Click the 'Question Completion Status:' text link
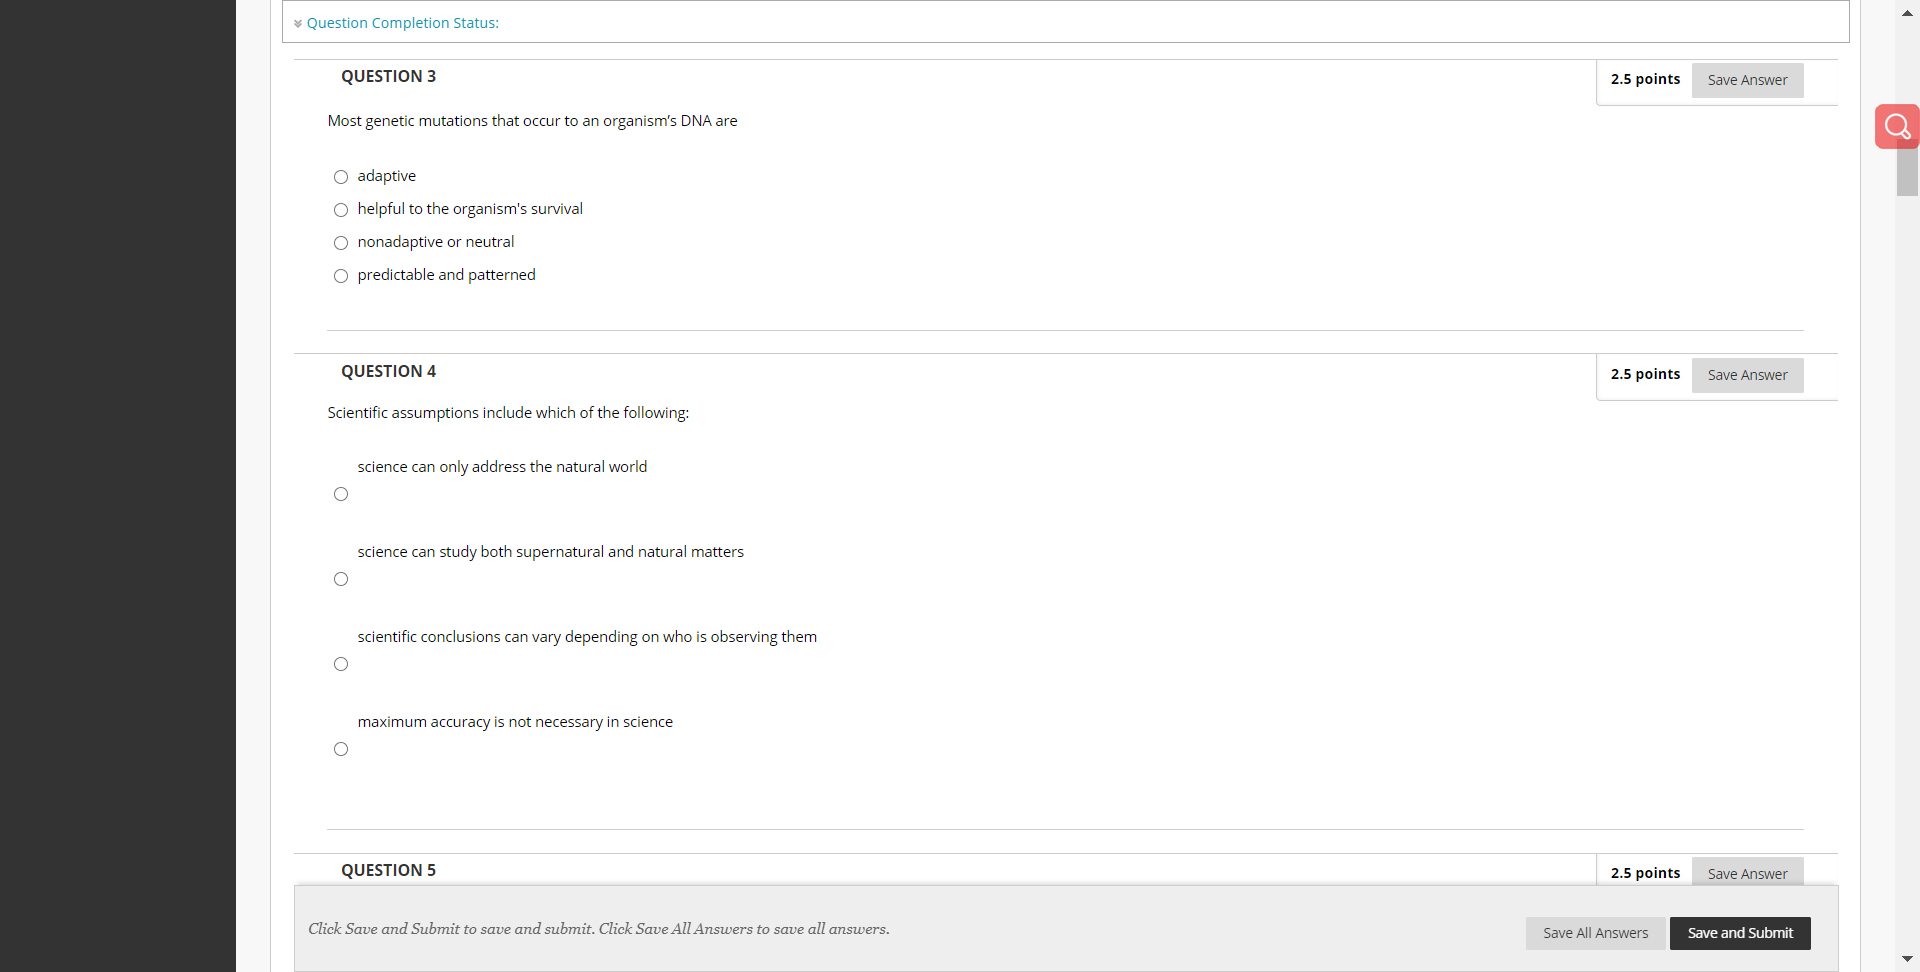The height and width of the screenshot is (972, 1920). pos(403,23)
